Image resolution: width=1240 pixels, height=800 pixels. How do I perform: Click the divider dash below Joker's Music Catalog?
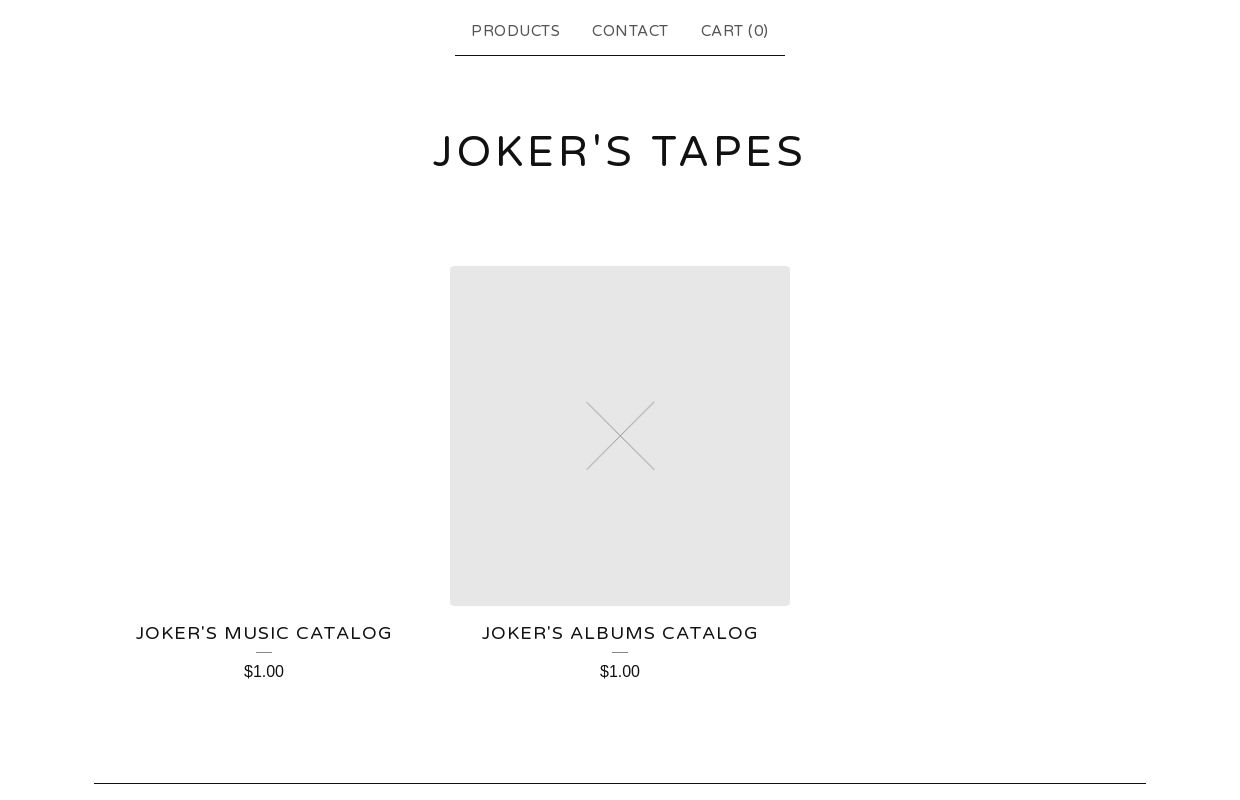[264, 652]
